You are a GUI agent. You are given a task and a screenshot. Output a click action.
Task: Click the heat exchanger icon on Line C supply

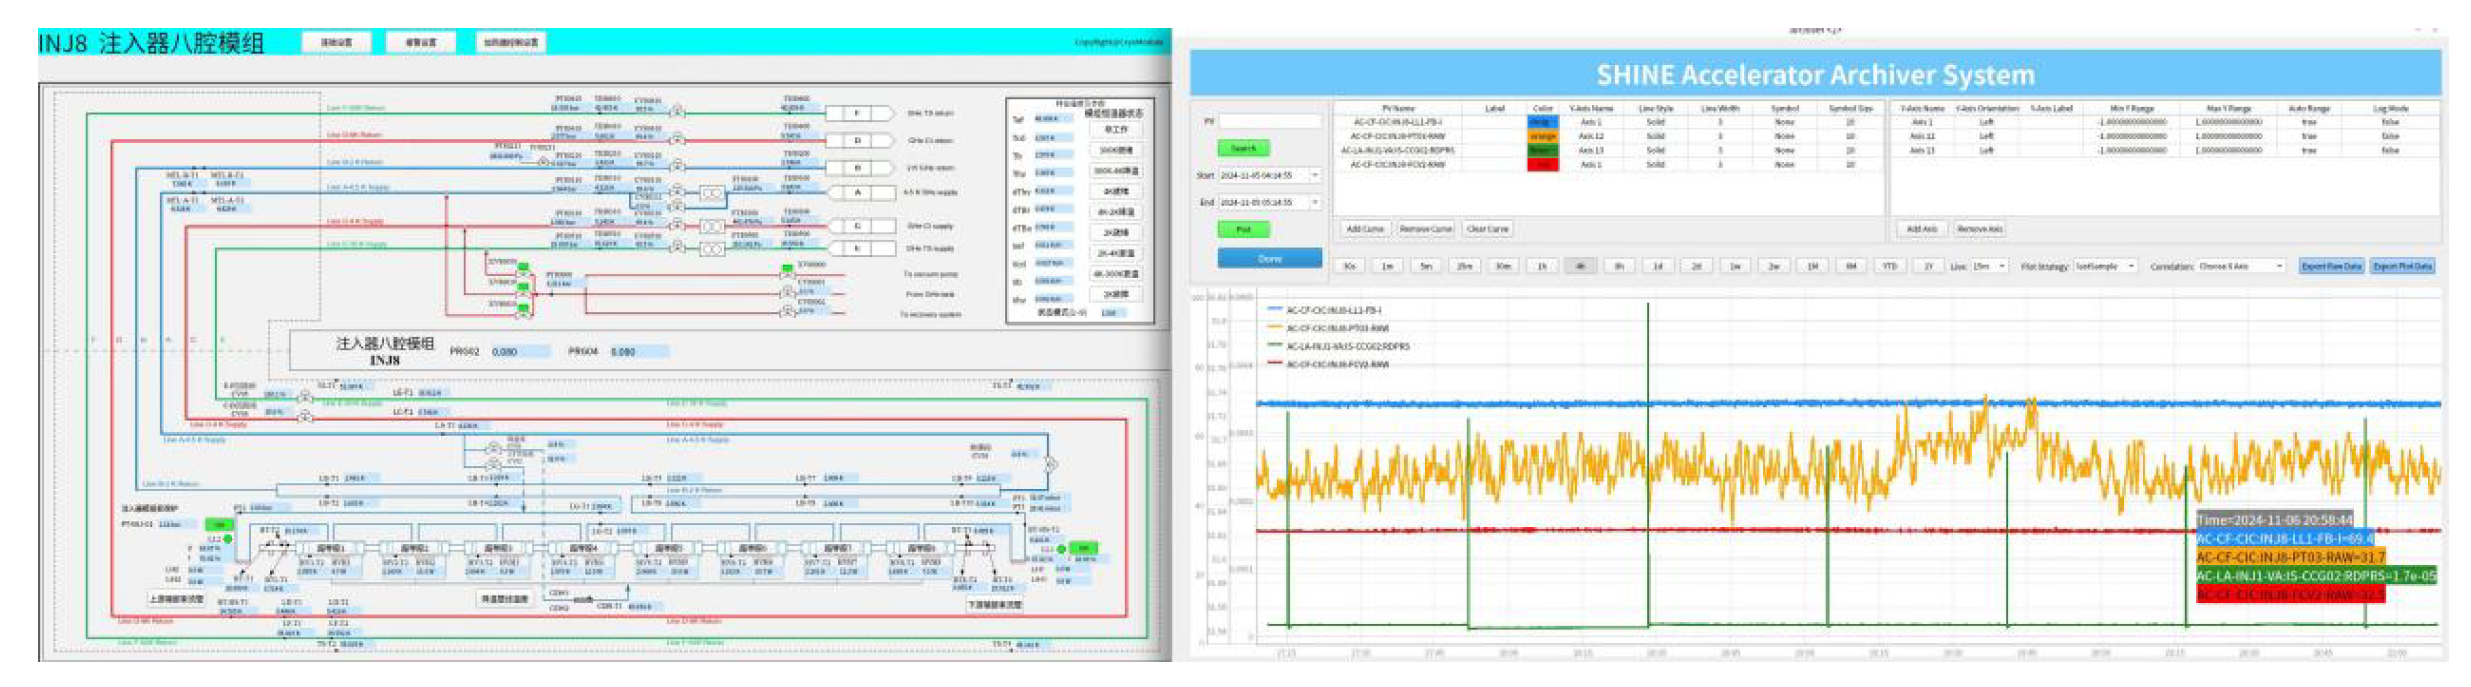pyautogui.click(x=712, y=226)
